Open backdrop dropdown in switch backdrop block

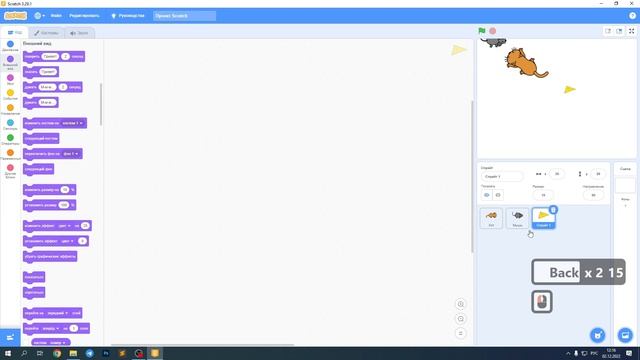70,154
